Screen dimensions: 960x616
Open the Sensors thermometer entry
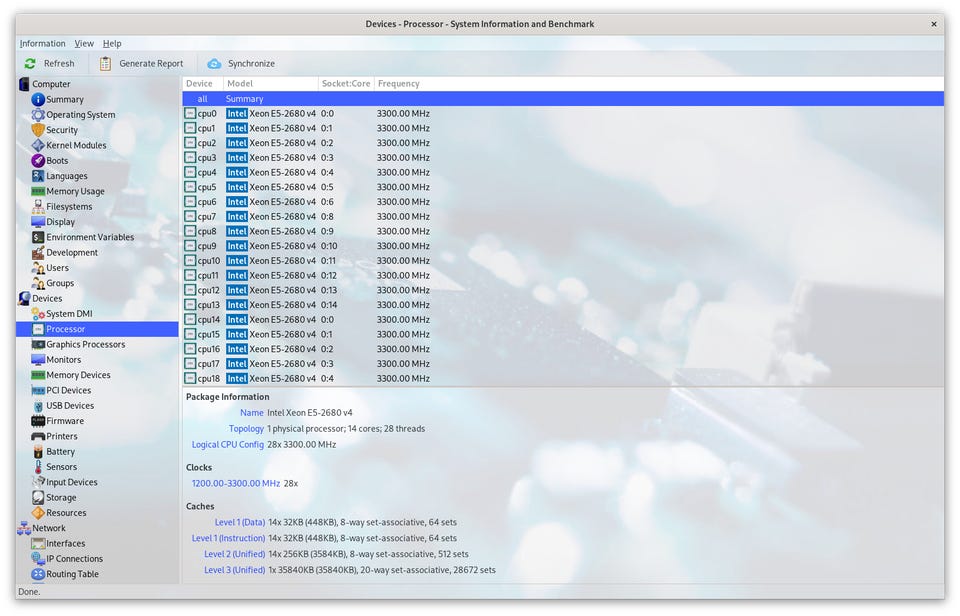60,467
